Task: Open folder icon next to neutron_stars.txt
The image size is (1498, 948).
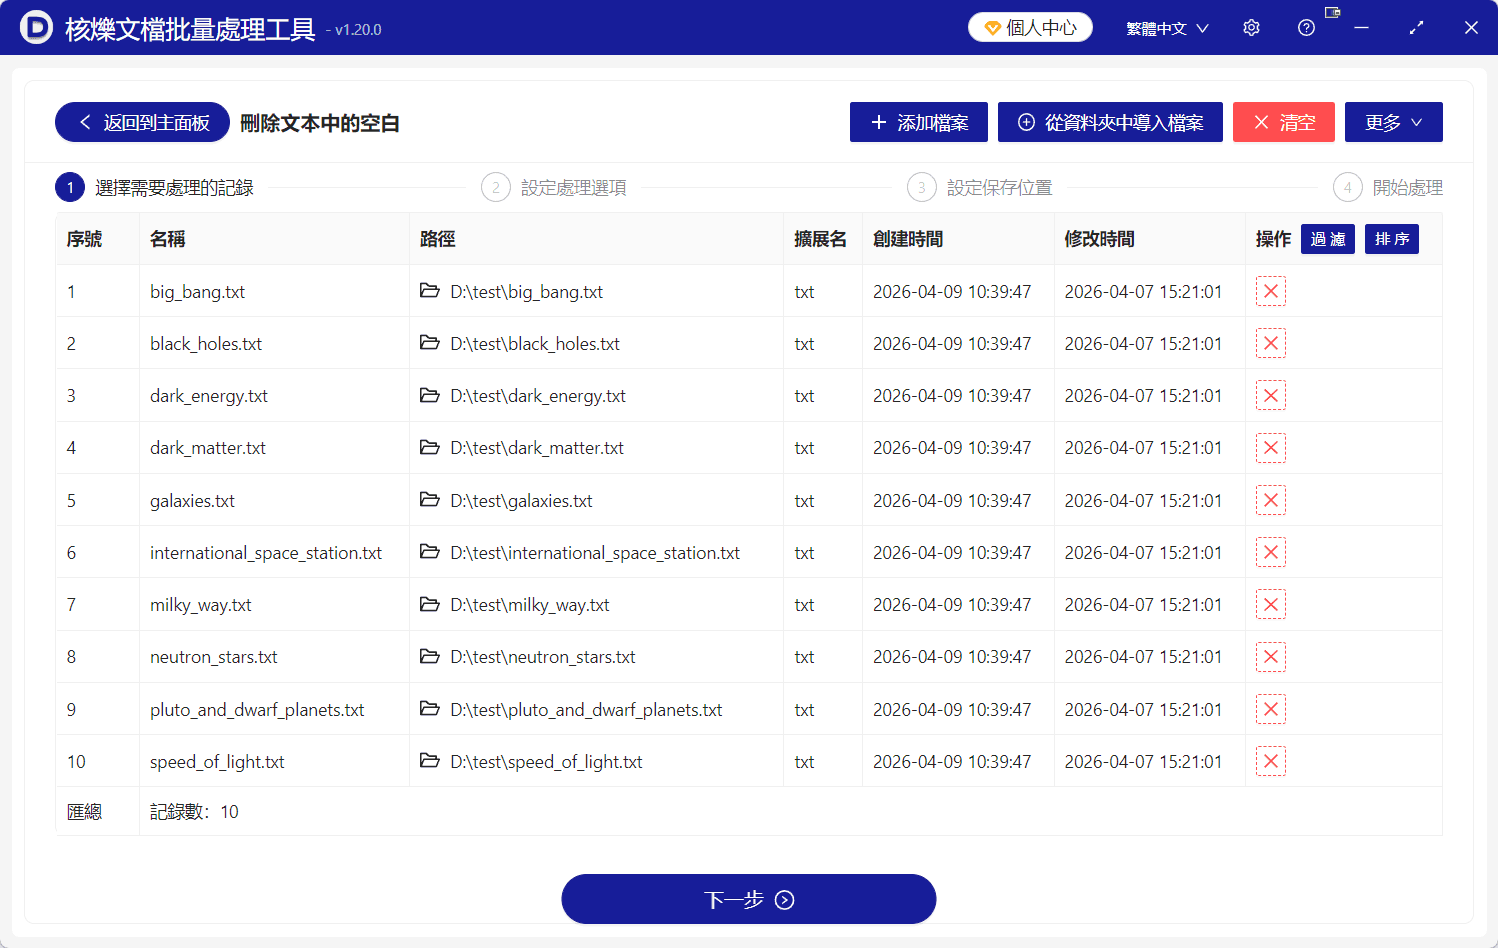Action: [x=429, y=656]
